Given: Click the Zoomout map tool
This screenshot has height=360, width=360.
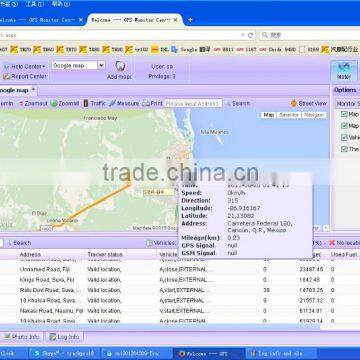Looking at the screenshot, I should pyautogui.click(x=33, y=104).
